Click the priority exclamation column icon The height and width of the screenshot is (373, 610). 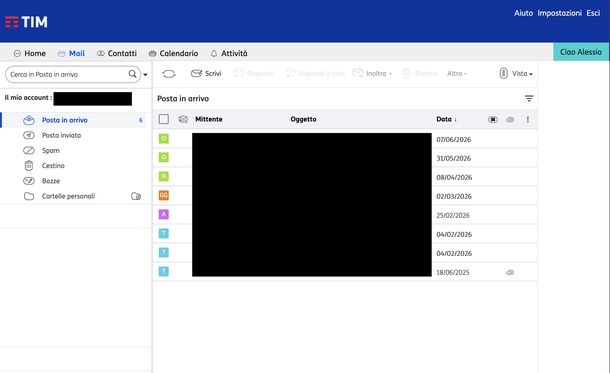point(528,119)
